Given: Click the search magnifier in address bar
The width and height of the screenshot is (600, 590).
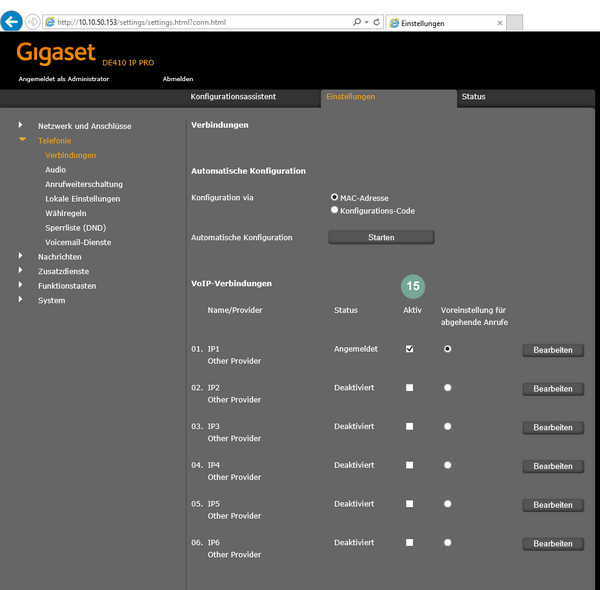Looking at the screenshot, I should (x=357, y=22).
